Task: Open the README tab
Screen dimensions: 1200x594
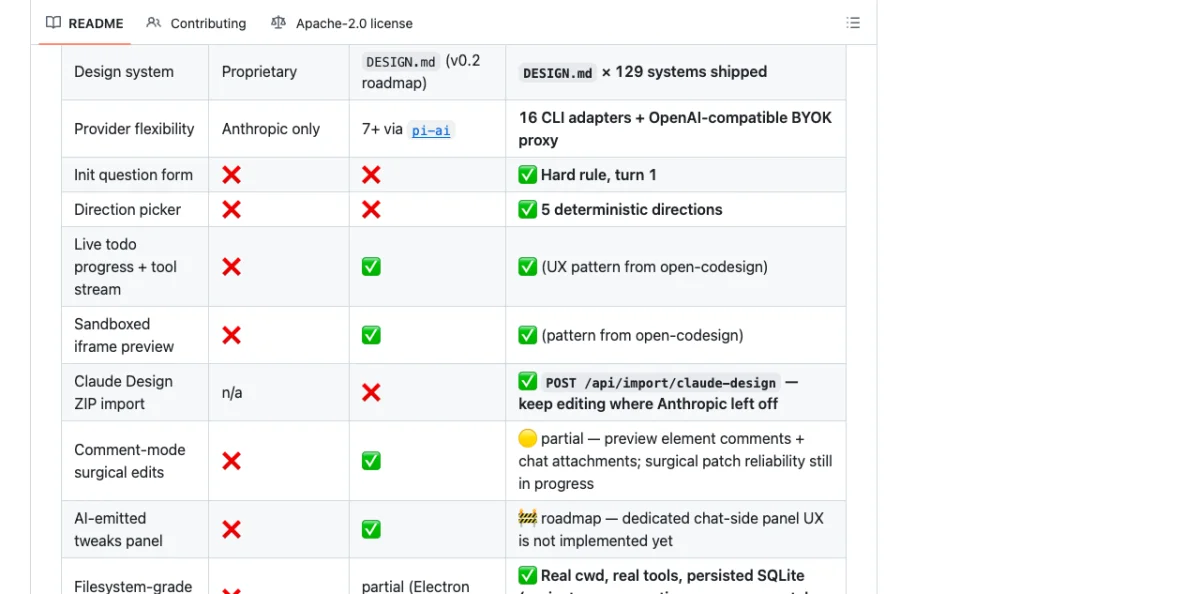Action: (85, 23)
